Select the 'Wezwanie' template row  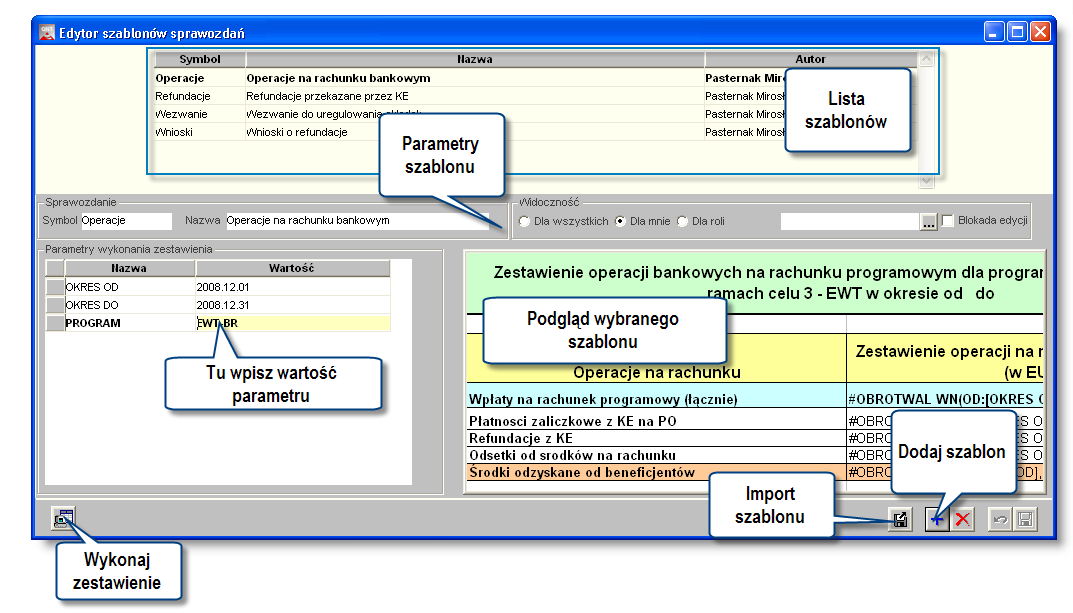535,114
